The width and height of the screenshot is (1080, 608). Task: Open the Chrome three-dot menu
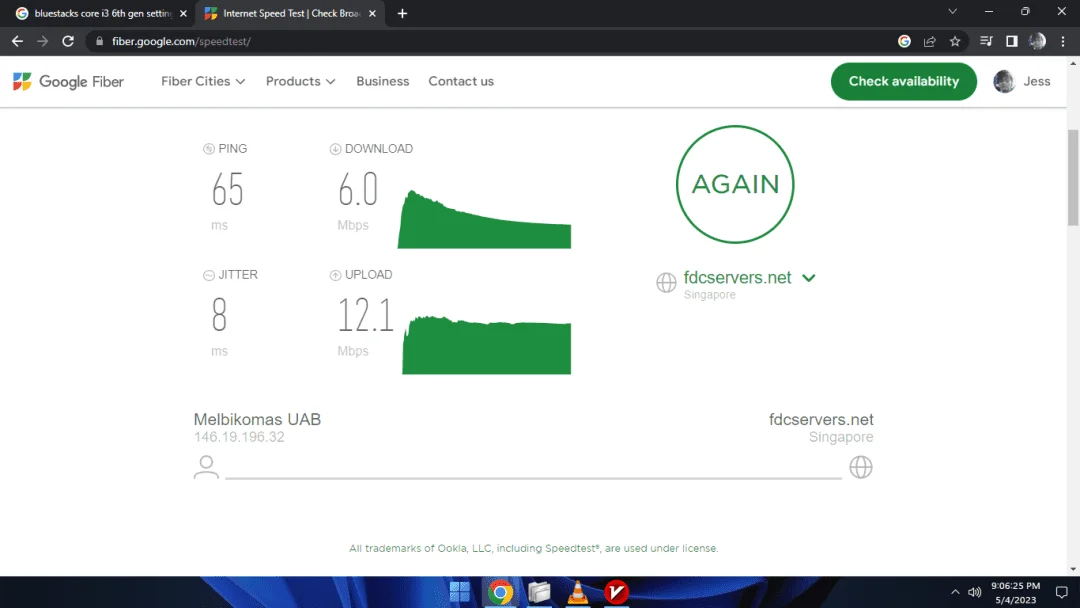(x=1063, y=41)
